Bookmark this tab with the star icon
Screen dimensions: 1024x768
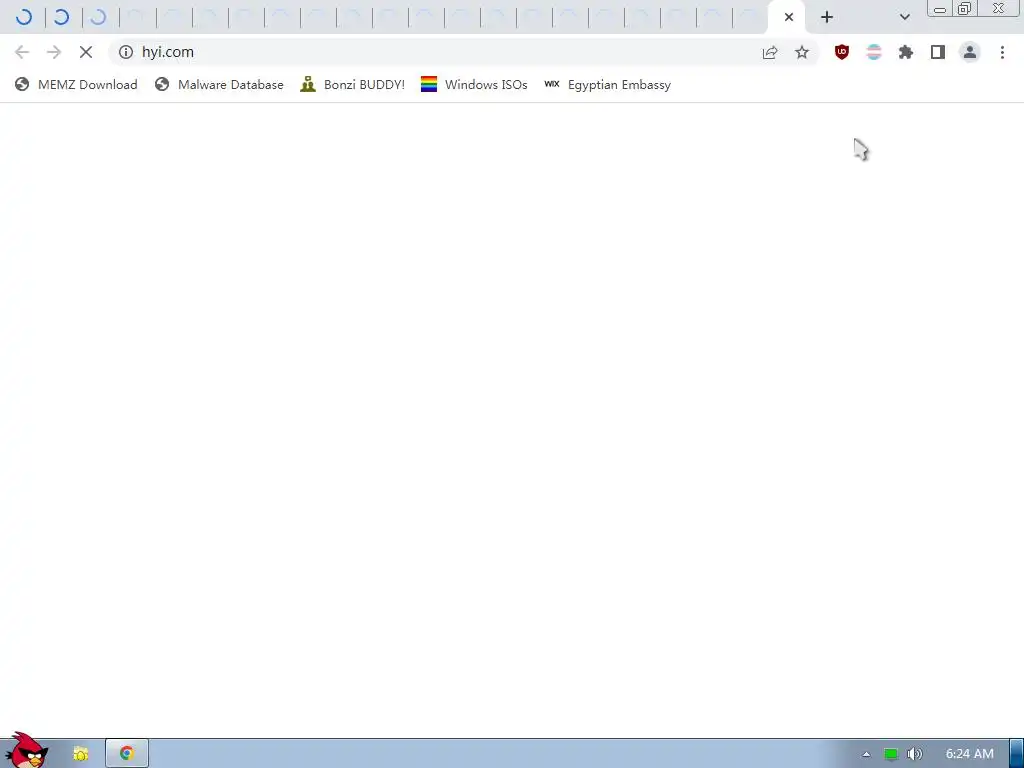click(x=802, y=52)
